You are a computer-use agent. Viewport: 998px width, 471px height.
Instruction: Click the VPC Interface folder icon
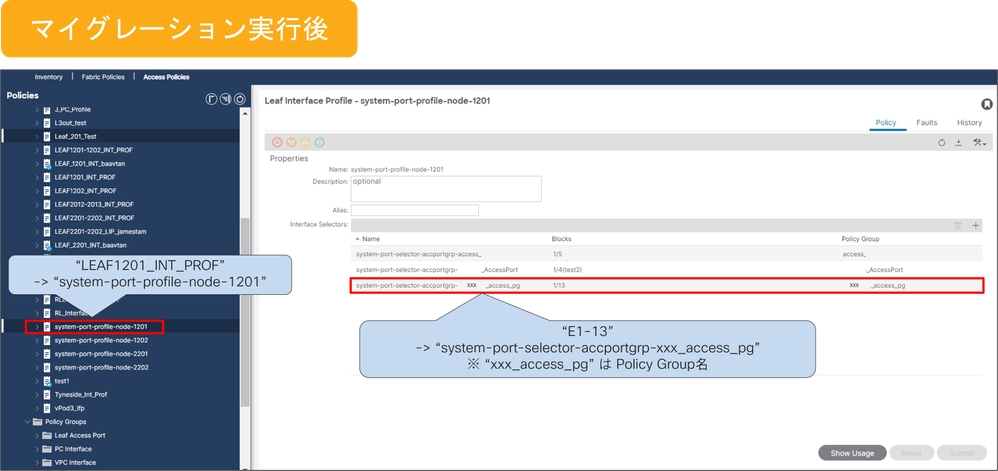coord(47,463)
